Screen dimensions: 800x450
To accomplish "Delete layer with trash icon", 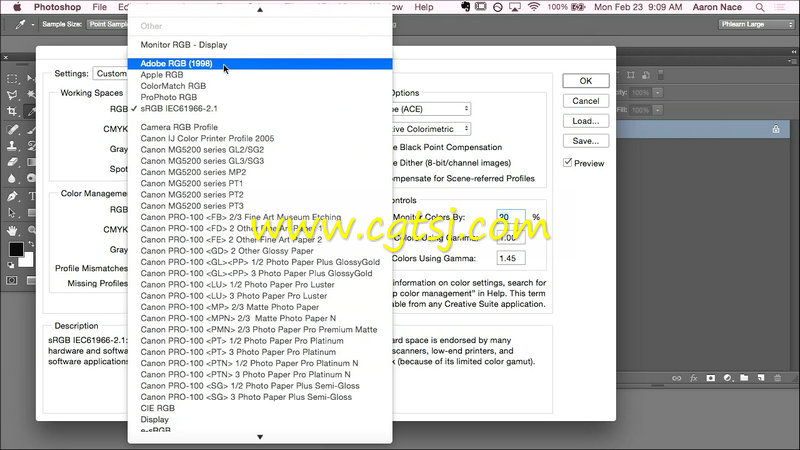I will 778,378.
